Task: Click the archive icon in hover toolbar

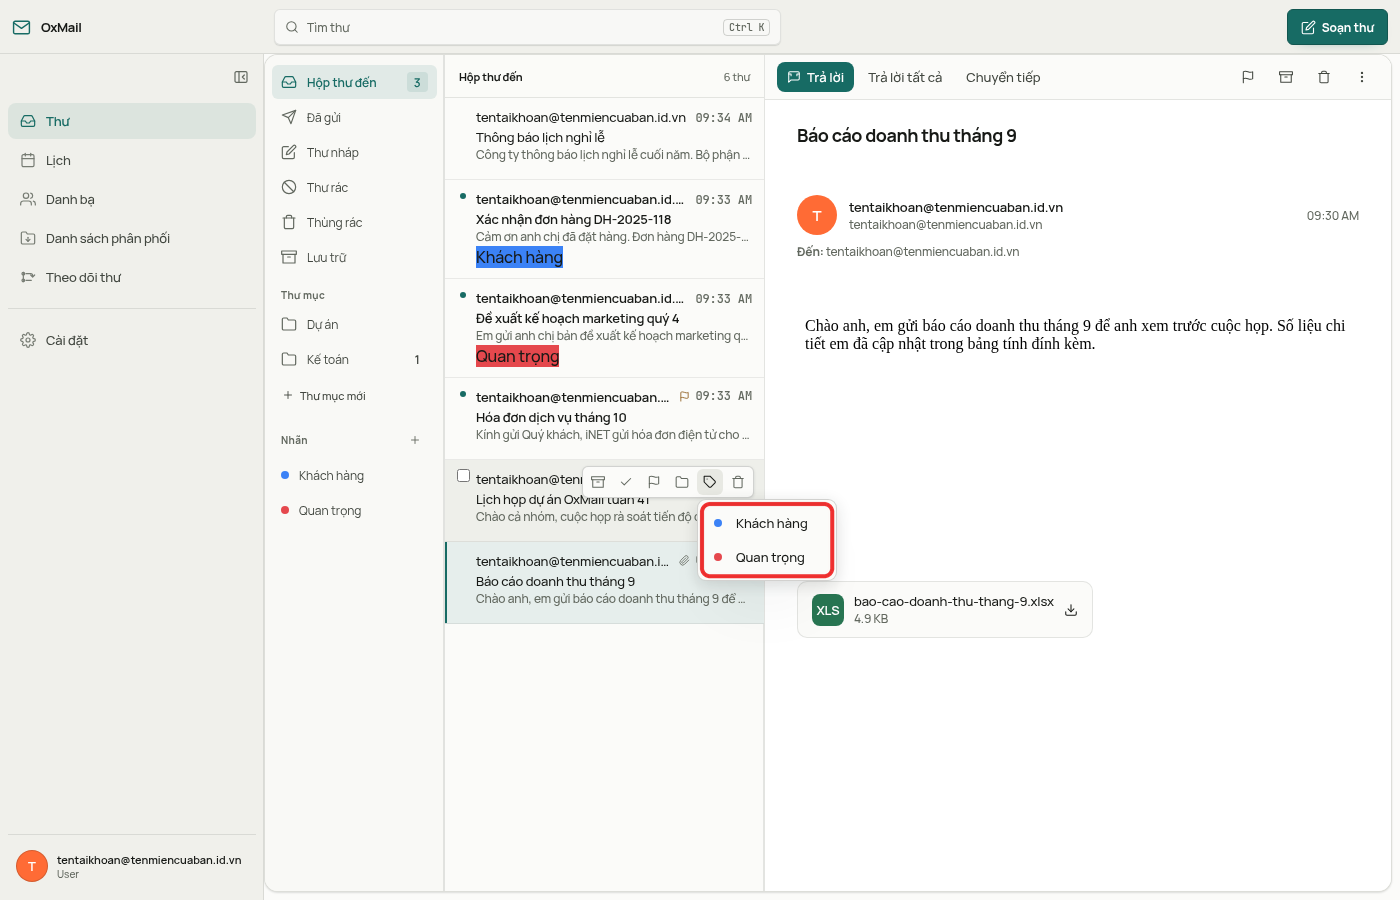Action: tap(598, 482)
